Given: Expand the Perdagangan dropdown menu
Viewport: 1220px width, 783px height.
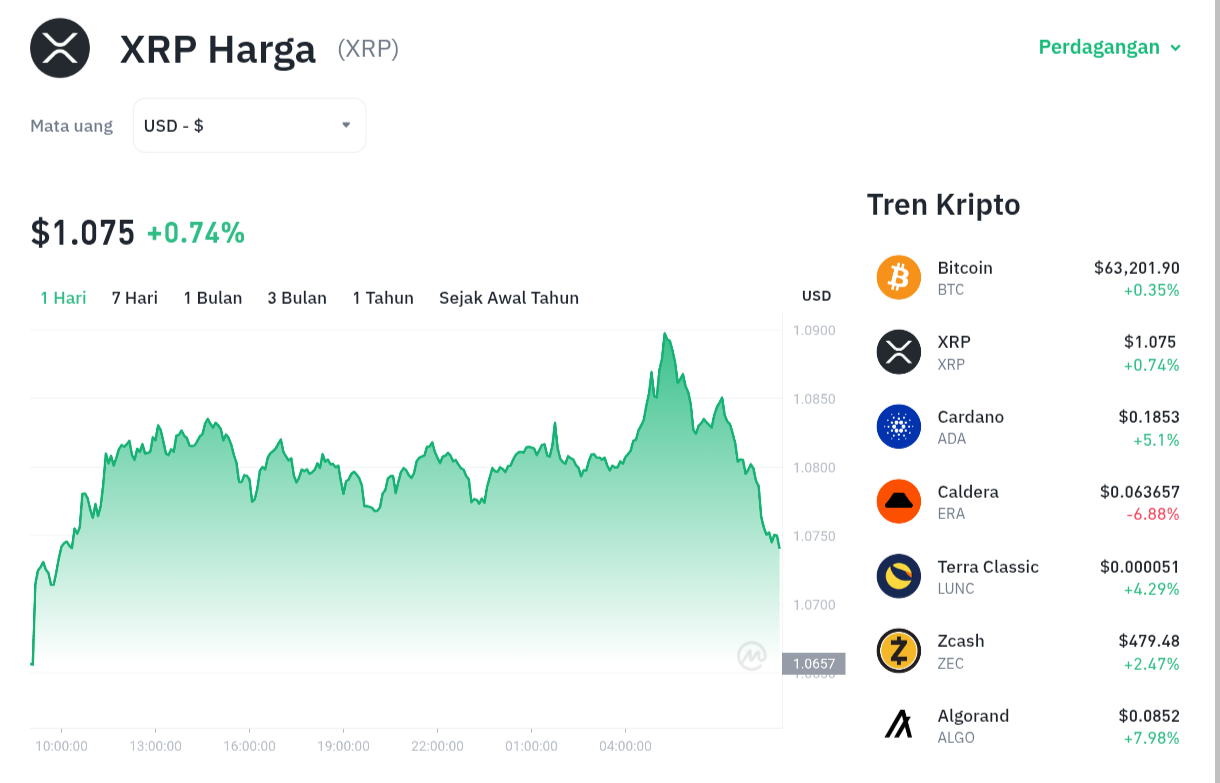Looking at the screenshot, I should (1110, 47).
